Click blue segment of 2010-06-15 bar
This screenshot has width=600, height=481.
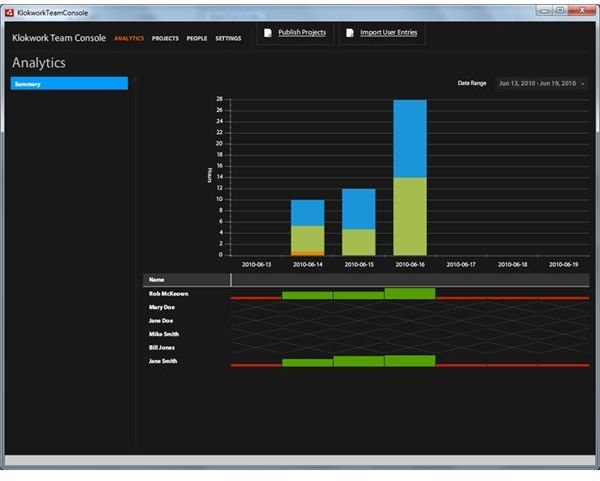coord(359,209)
